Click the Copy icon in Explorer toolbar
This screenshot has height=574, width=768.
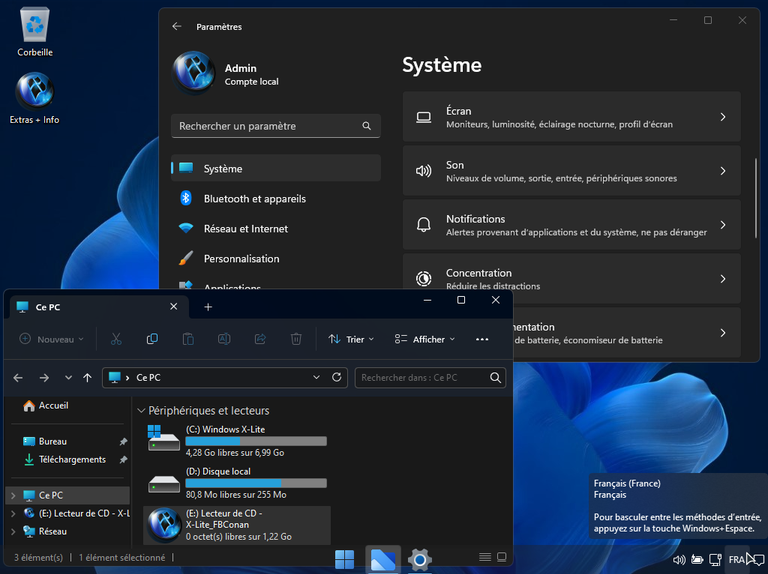(152, 339)
